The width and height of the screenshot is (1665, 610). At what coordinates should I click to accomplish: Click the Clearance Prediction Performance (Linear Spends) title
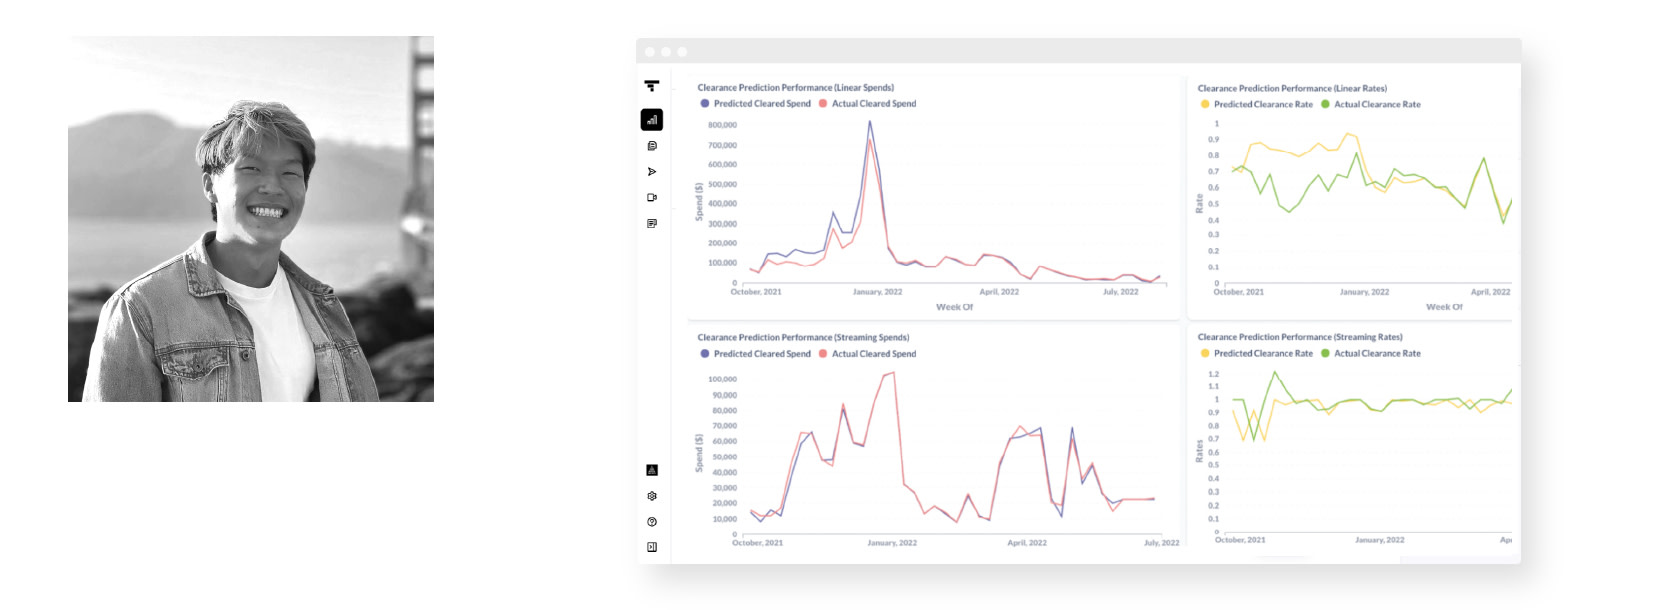796,88
